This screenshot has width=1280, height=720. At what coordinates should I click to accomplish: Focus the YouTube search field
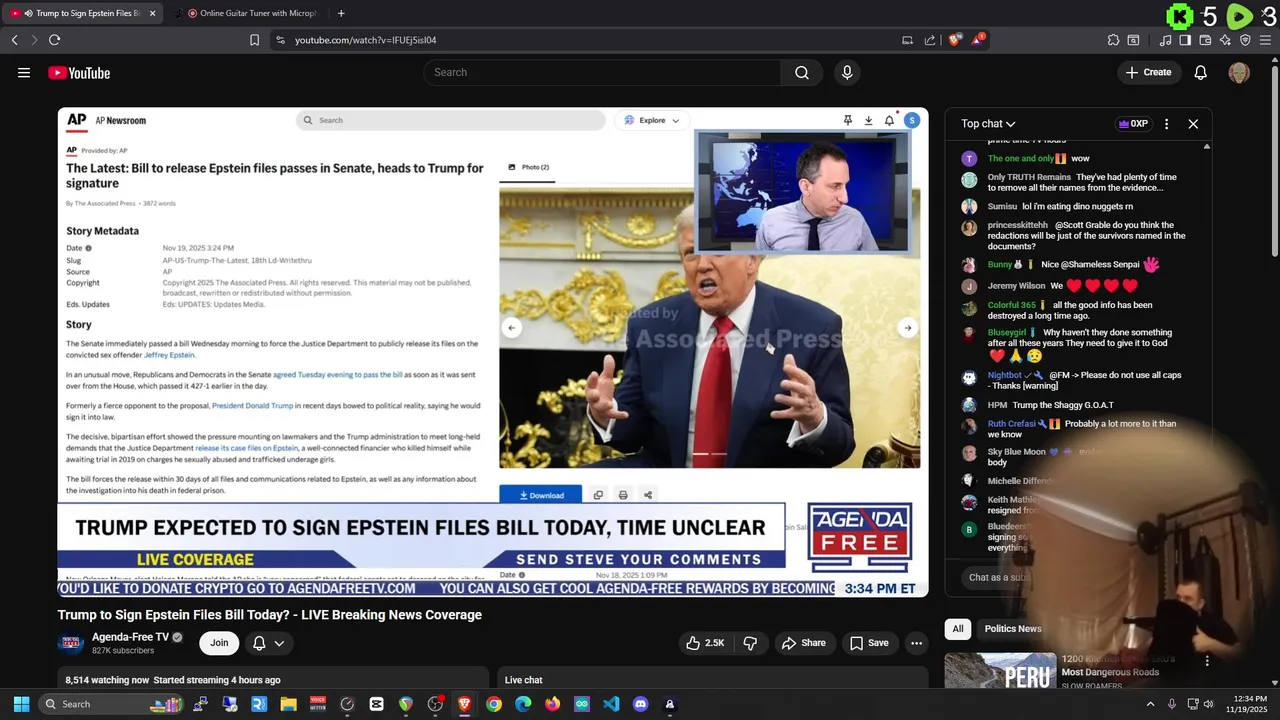[x=602, y=72]
